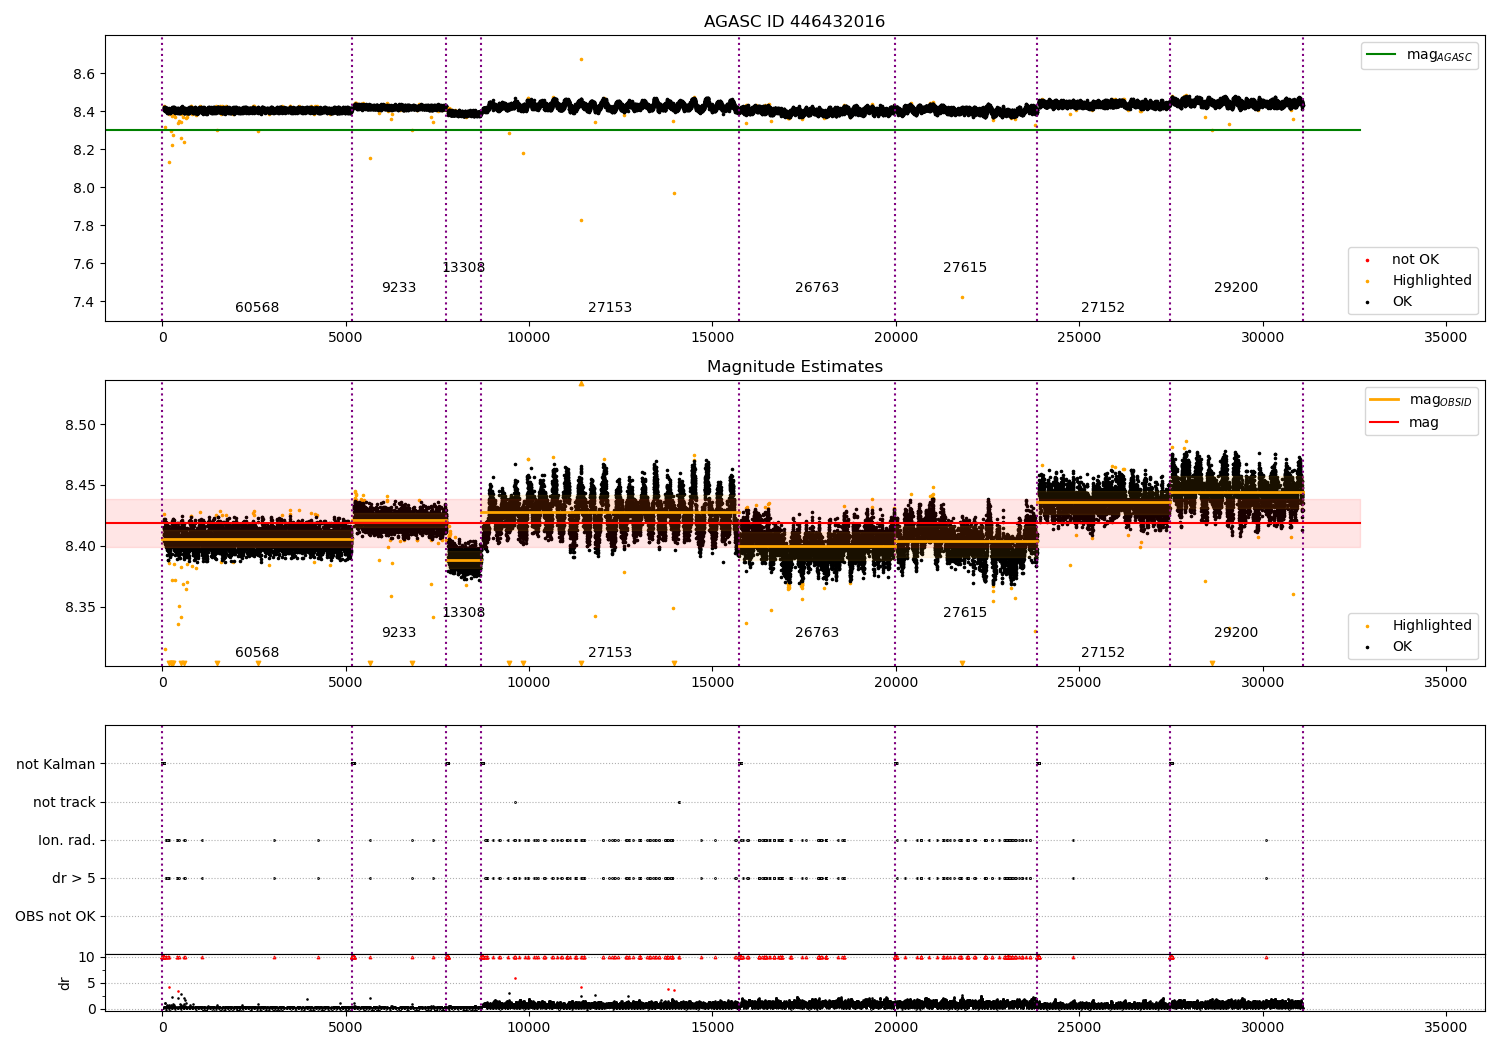
Task: Click obsid 26763 in the Magnitude Estimates plot
Action: 817,633
